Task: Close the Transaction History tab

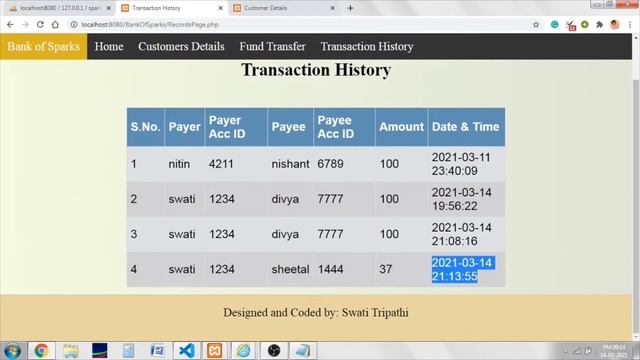Action: [220, 8]
